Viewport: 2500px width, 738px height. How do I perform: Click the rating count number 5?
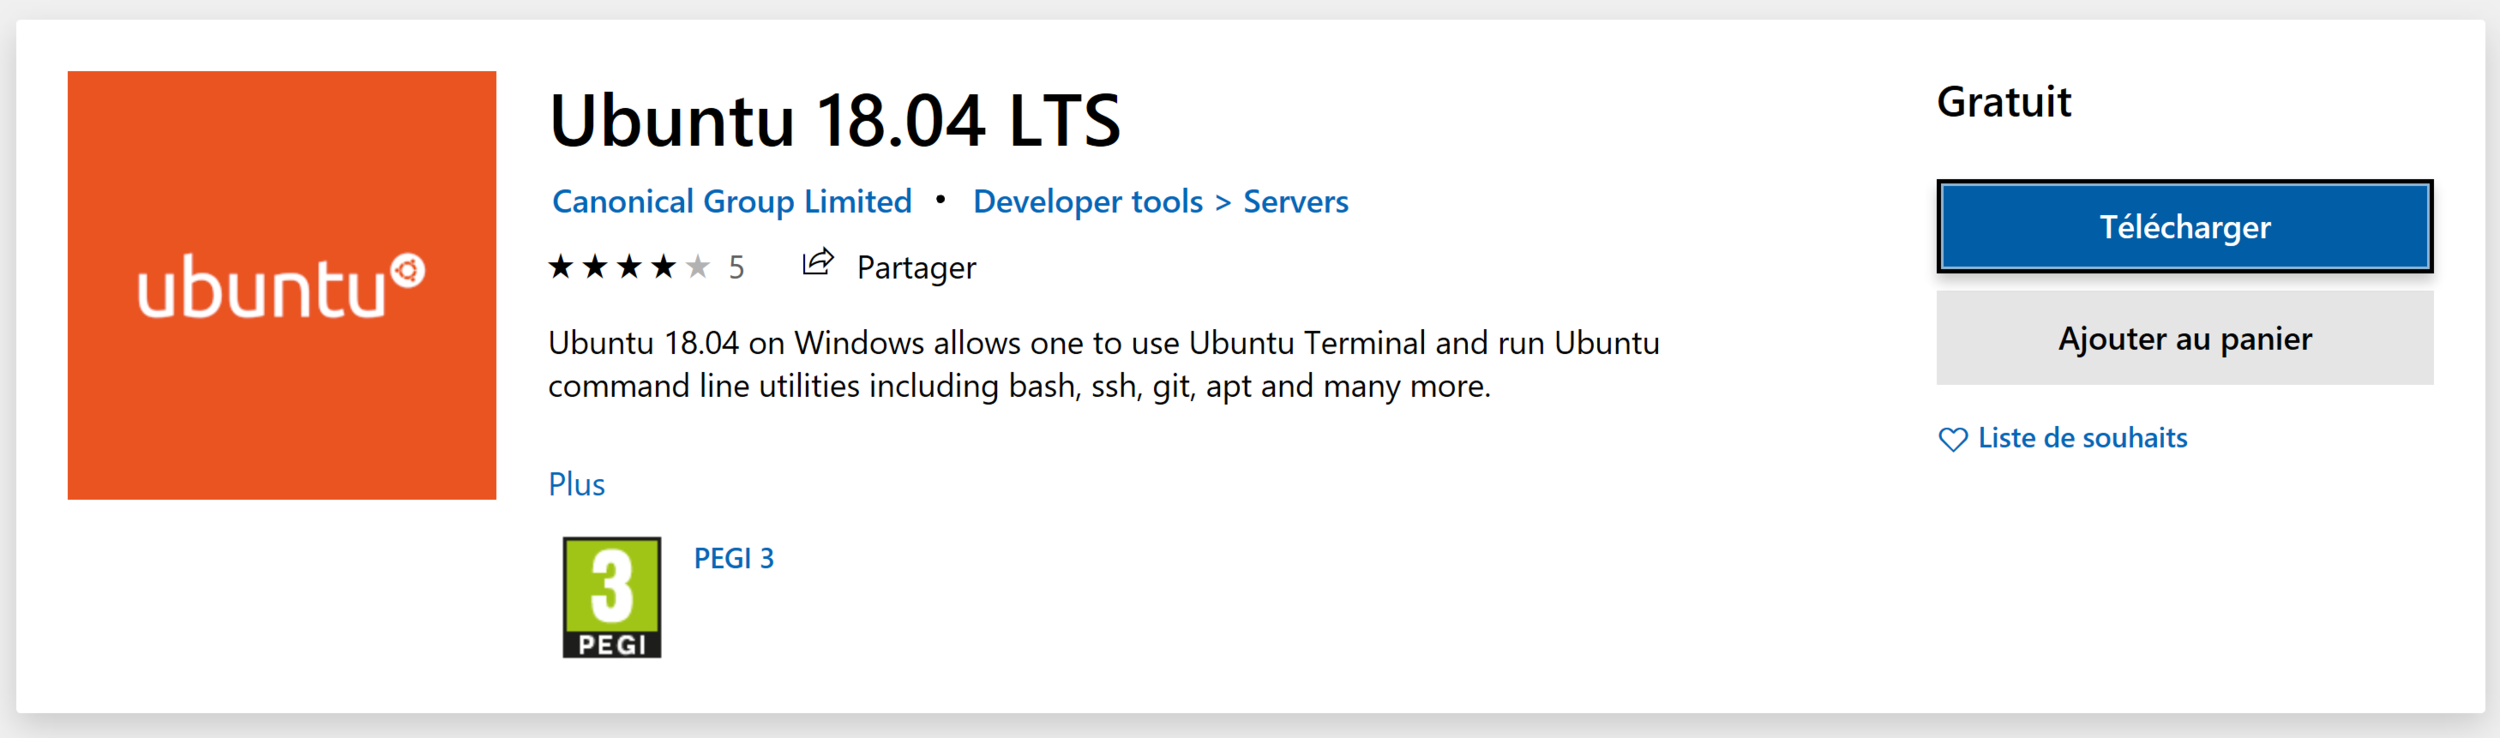pos(737,268)
